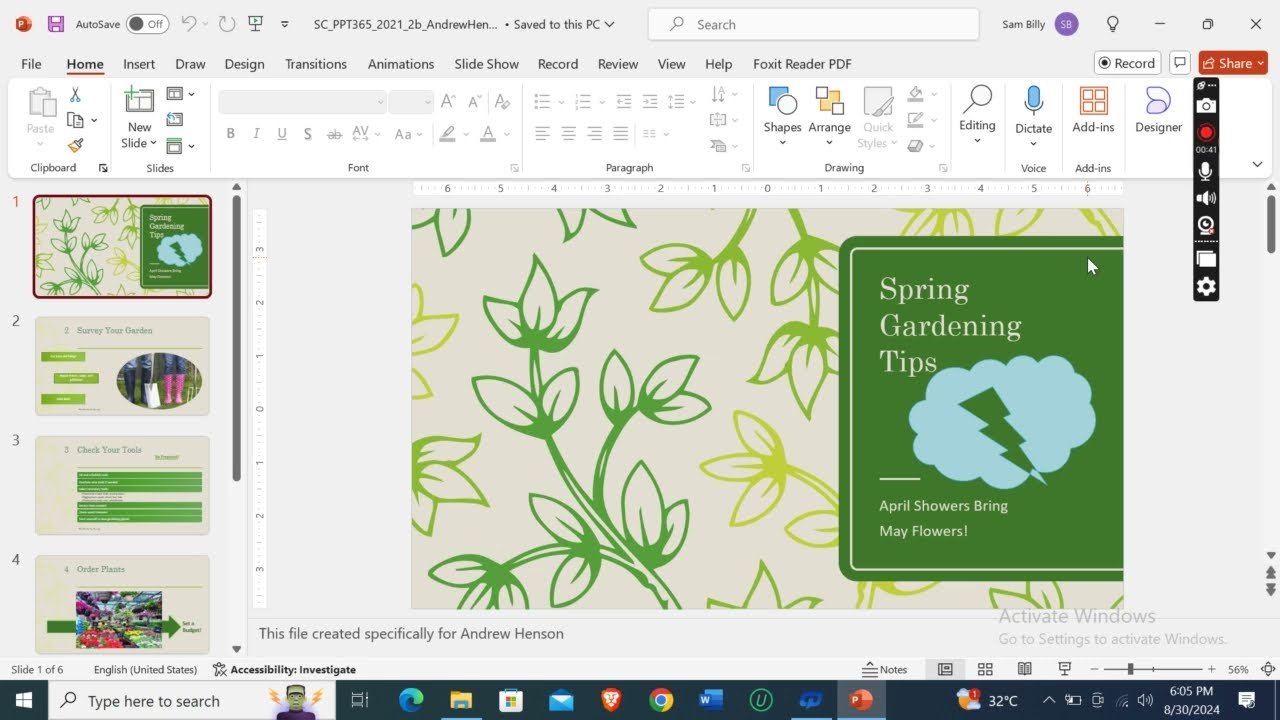Click Increase Font Size icon
This screenshot has width=1280, height=720.
point(448,102)
